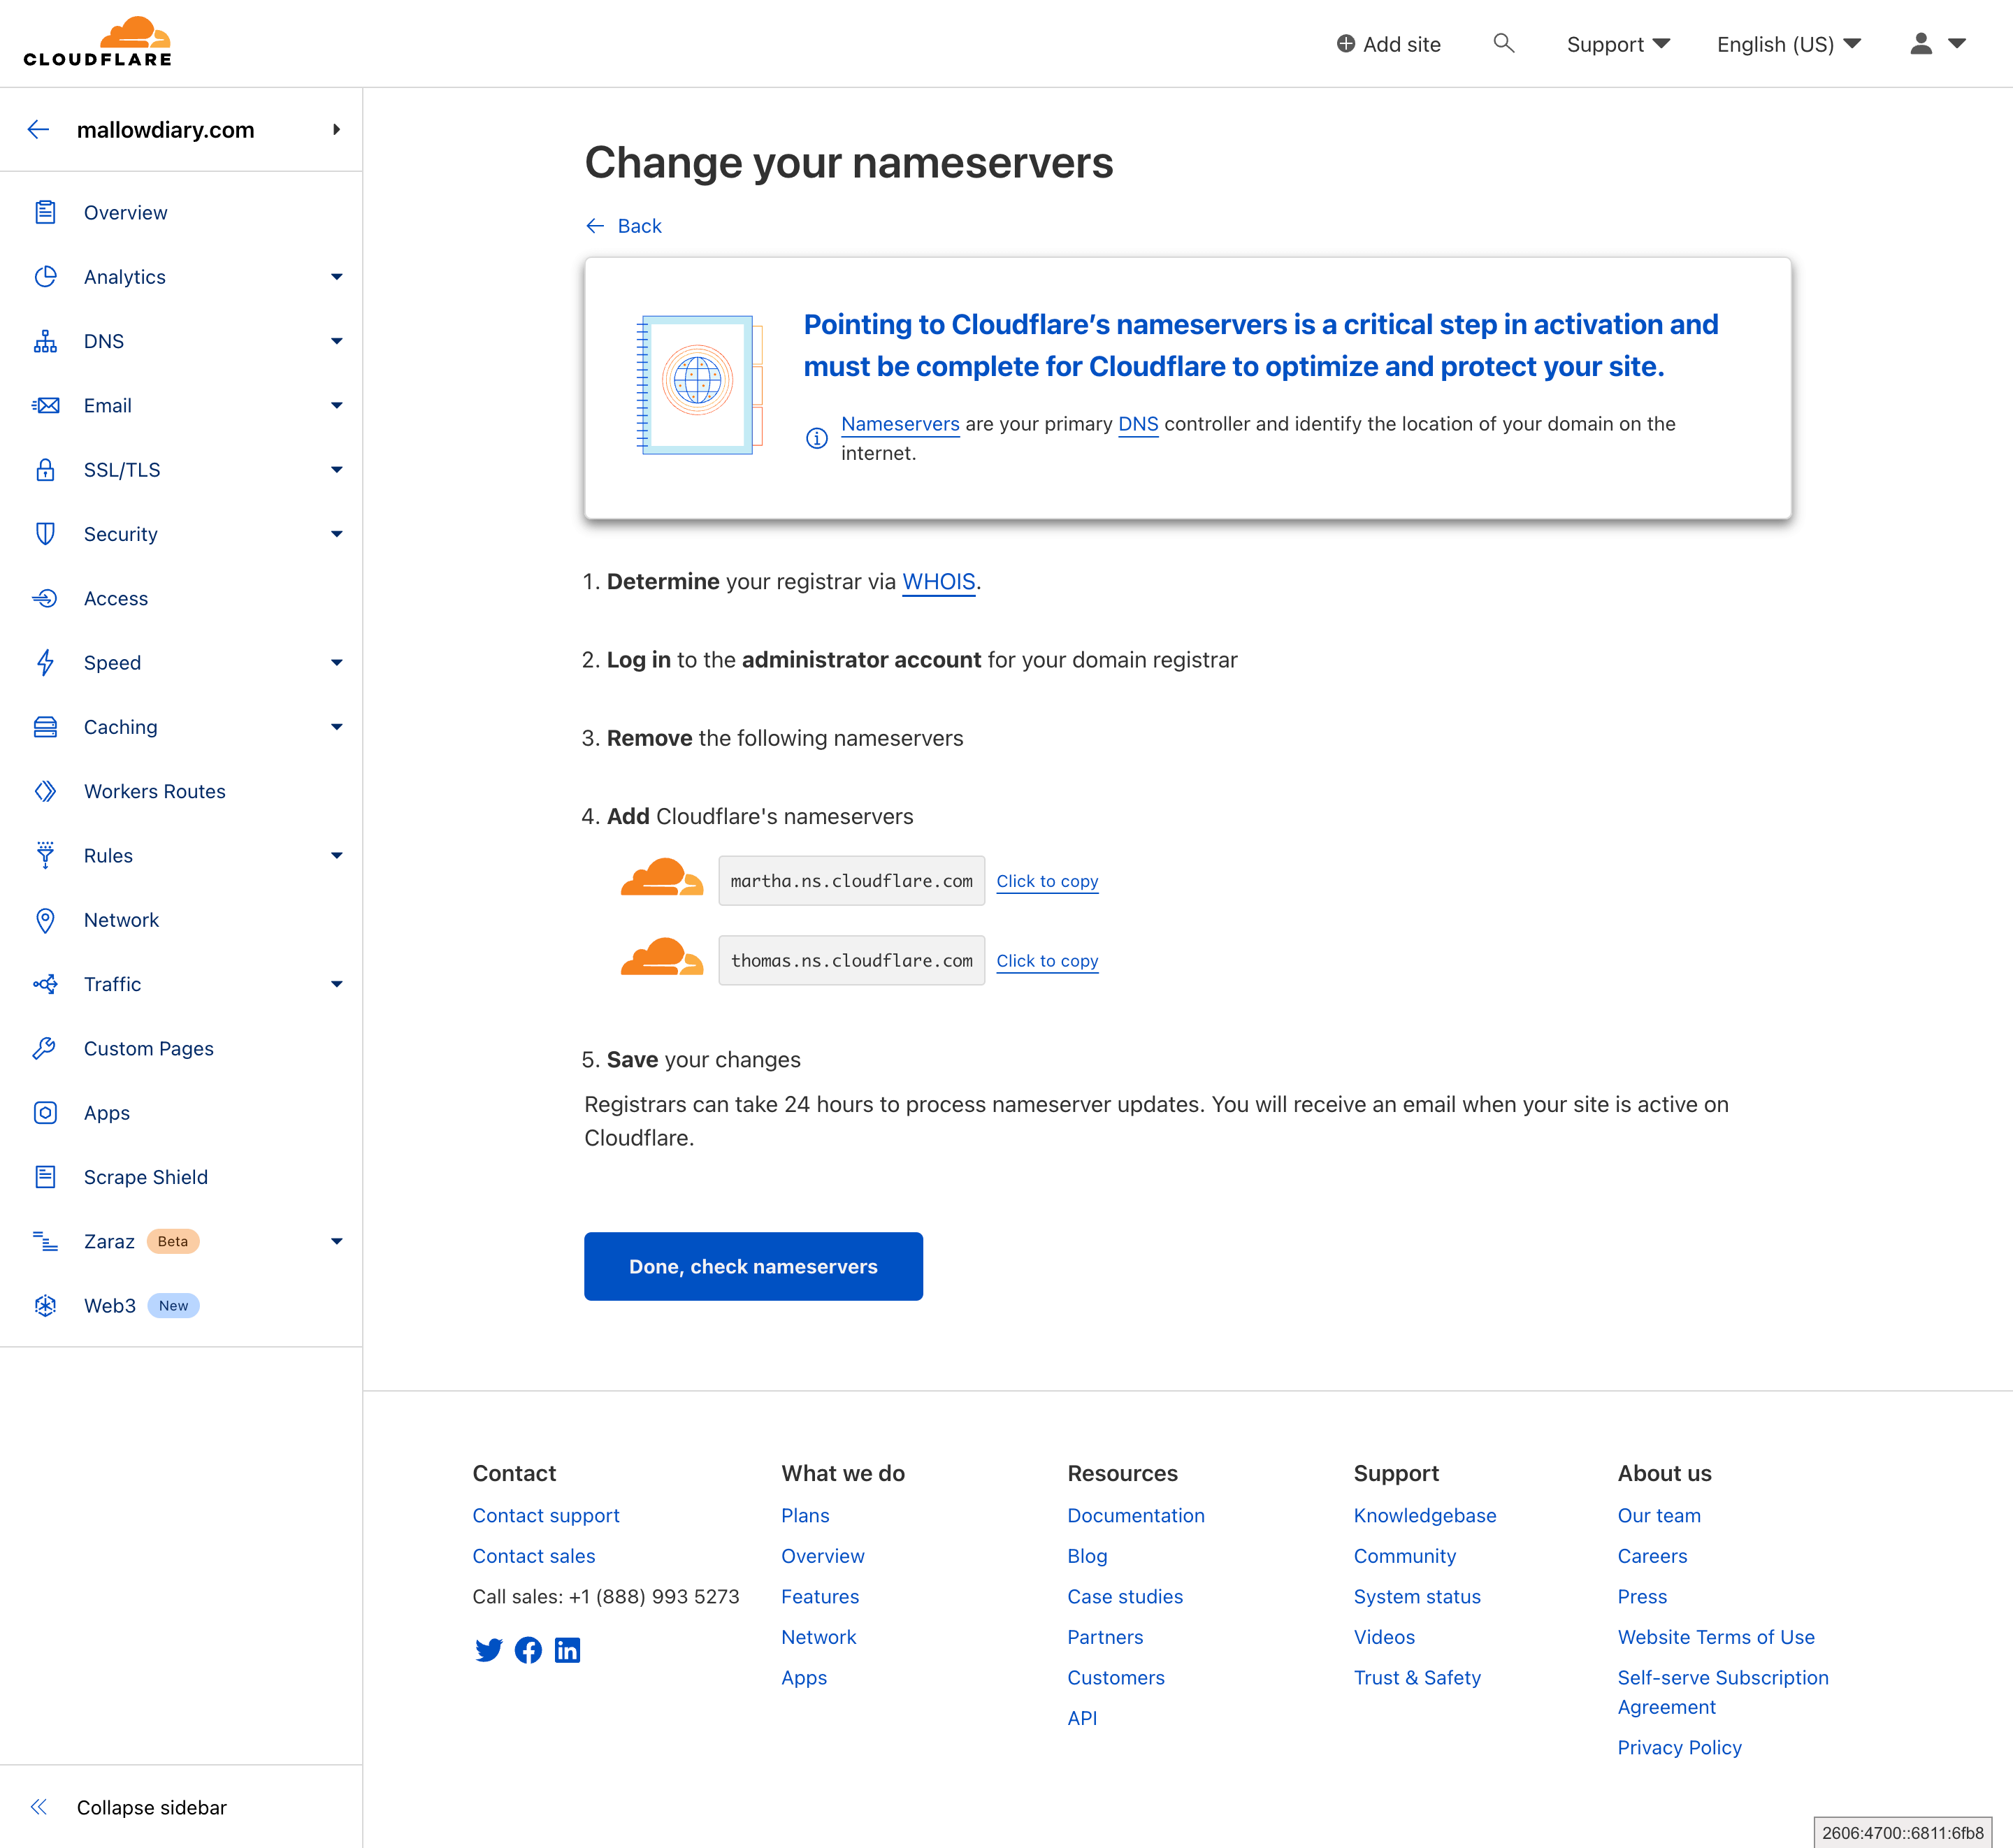Copy the martha.ns.cloudflare.com nameserver
The width and height of the screenshot is (2013, 1848).
click(1047, 881)
